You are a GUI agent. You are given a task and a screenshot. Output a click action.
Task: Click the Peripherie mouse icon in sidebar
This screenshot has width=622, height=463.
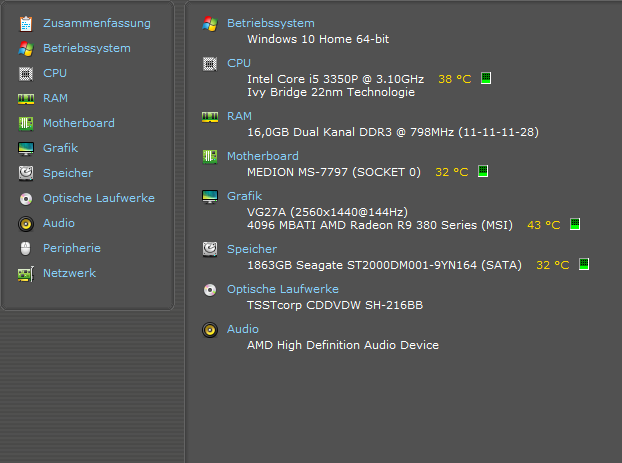pyautogui.click(x=26, y=248)
